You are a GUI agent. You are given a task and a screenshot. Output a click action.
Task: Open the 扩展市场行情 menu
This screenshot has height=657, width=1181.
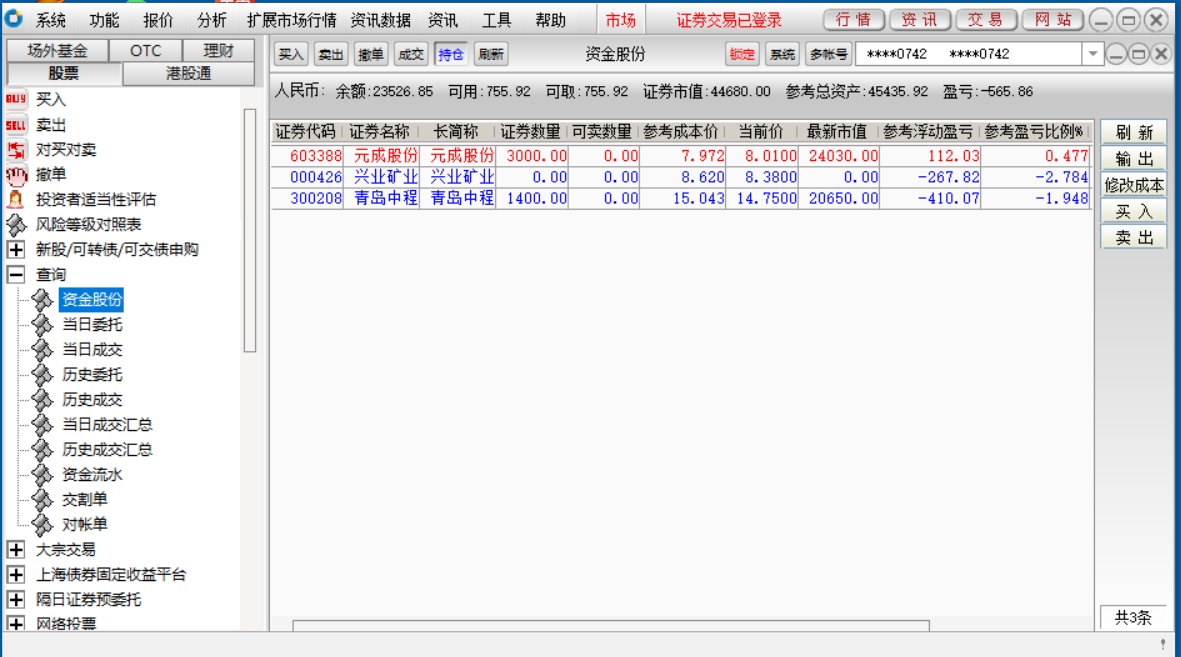(291, 20)
